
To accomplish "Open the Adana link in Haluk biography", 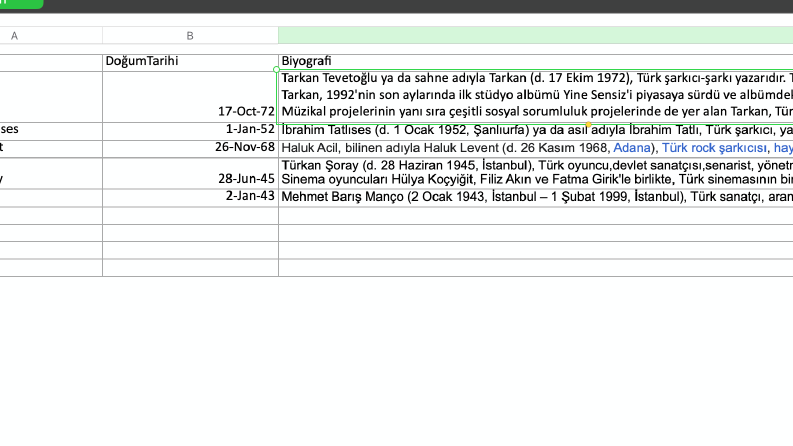I will (x=632, y=148).
